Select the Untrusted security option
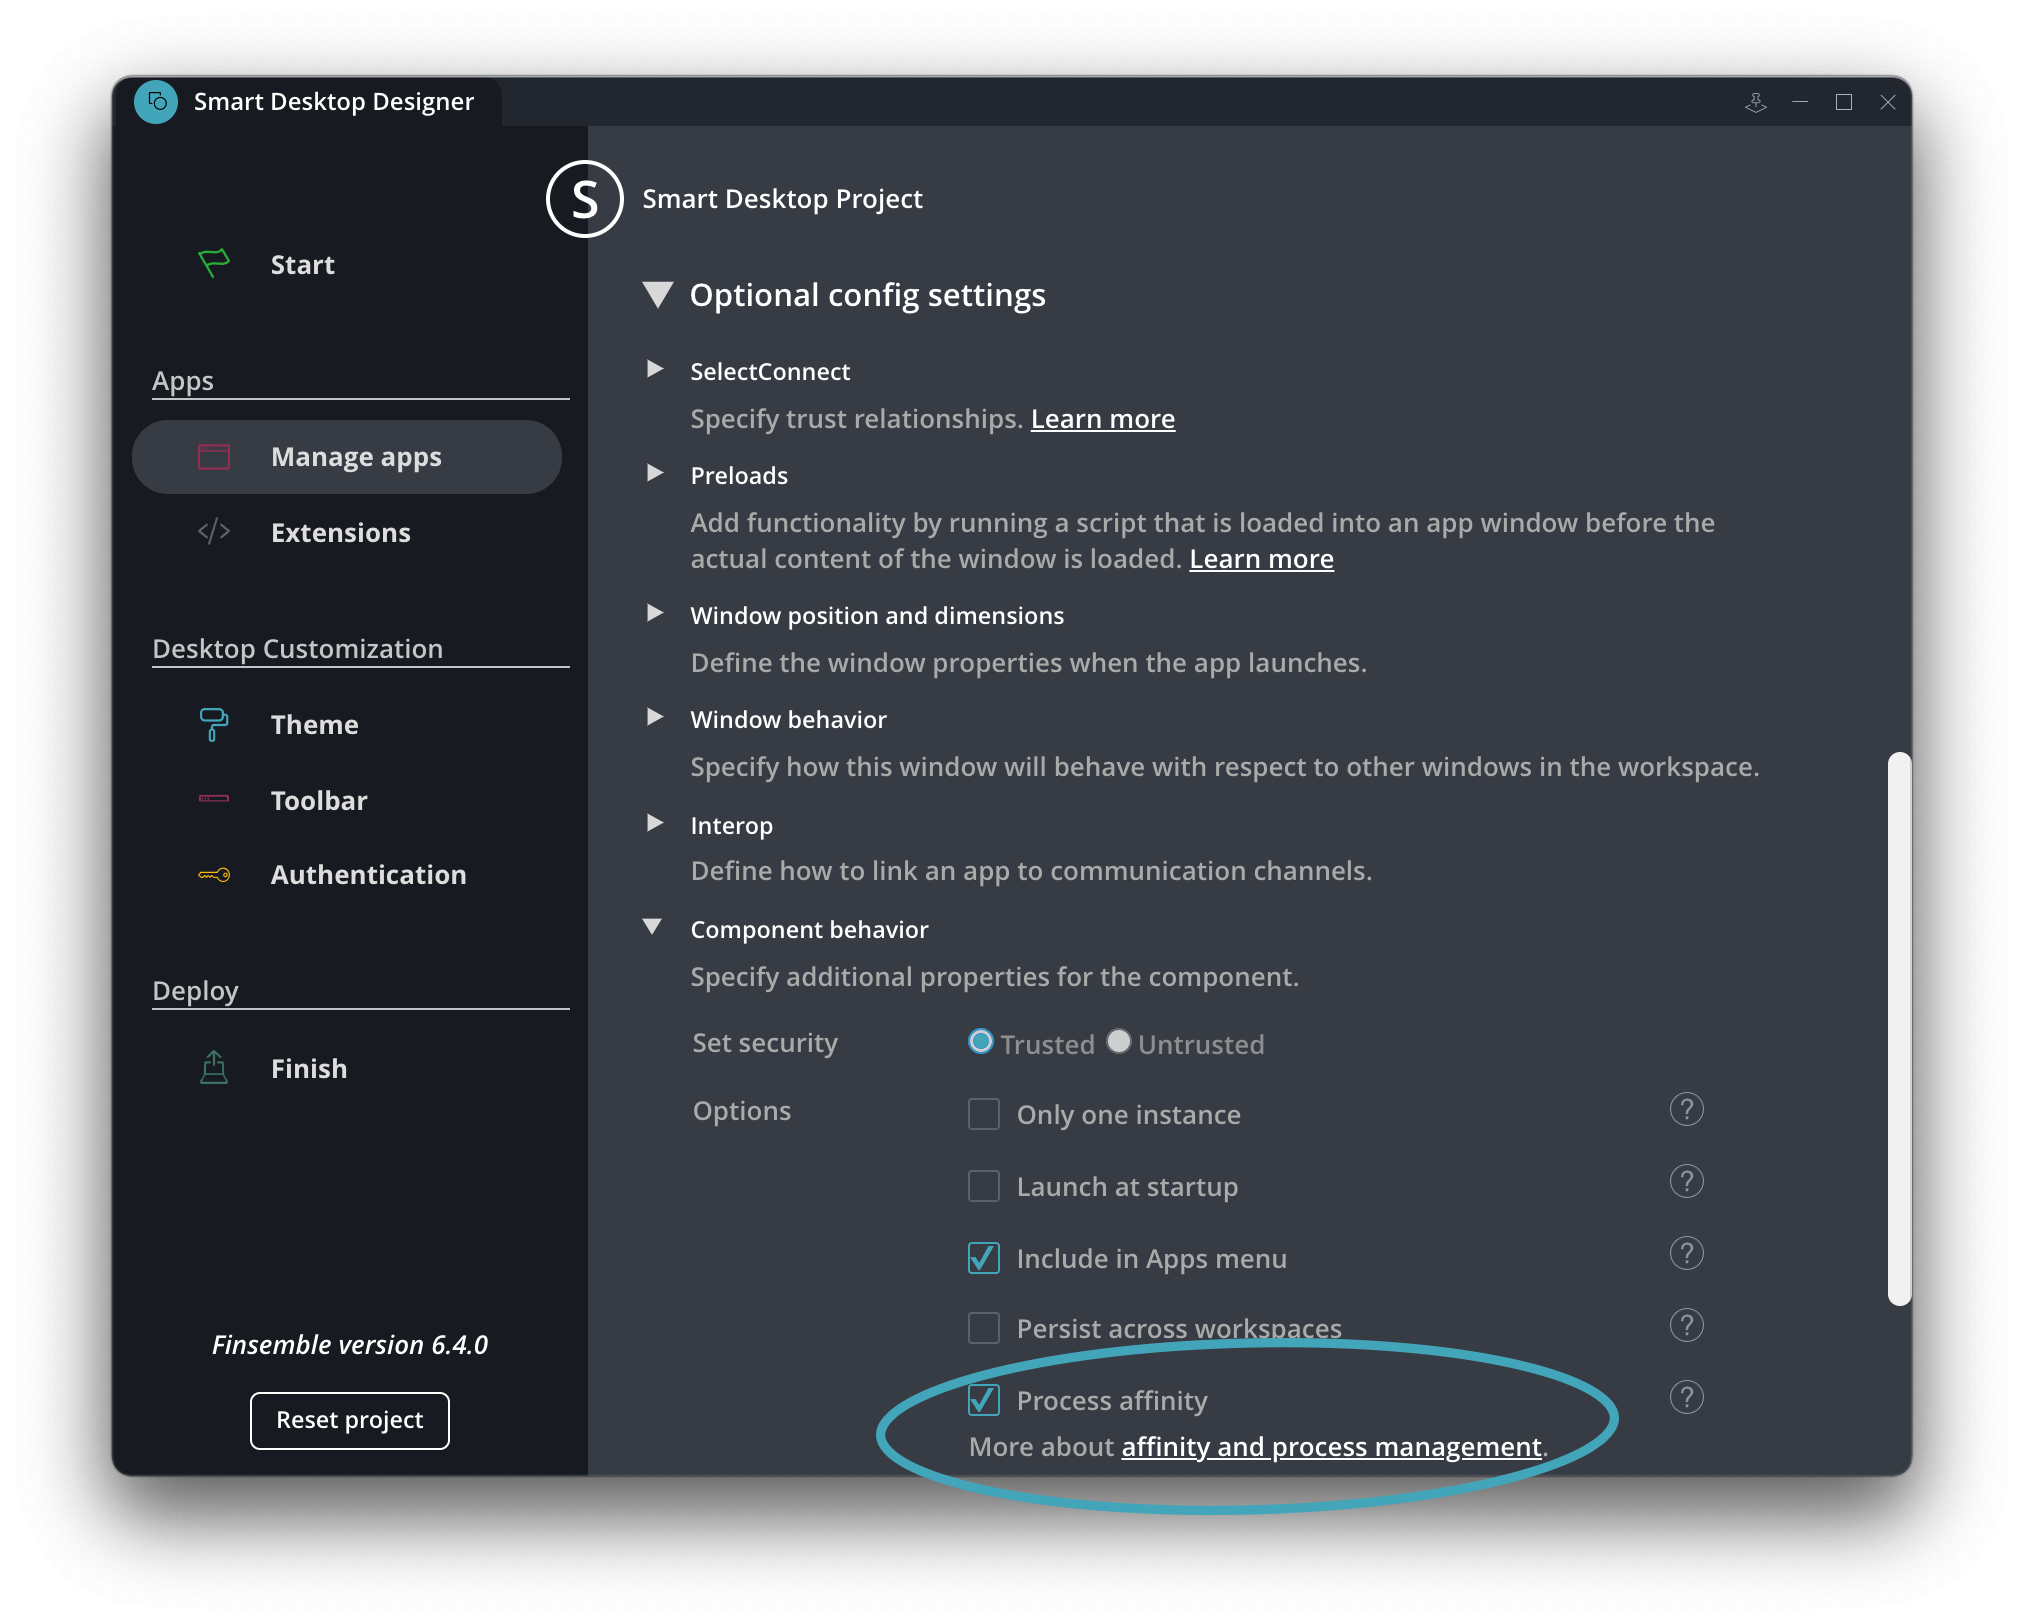 click(1119, 1042)
